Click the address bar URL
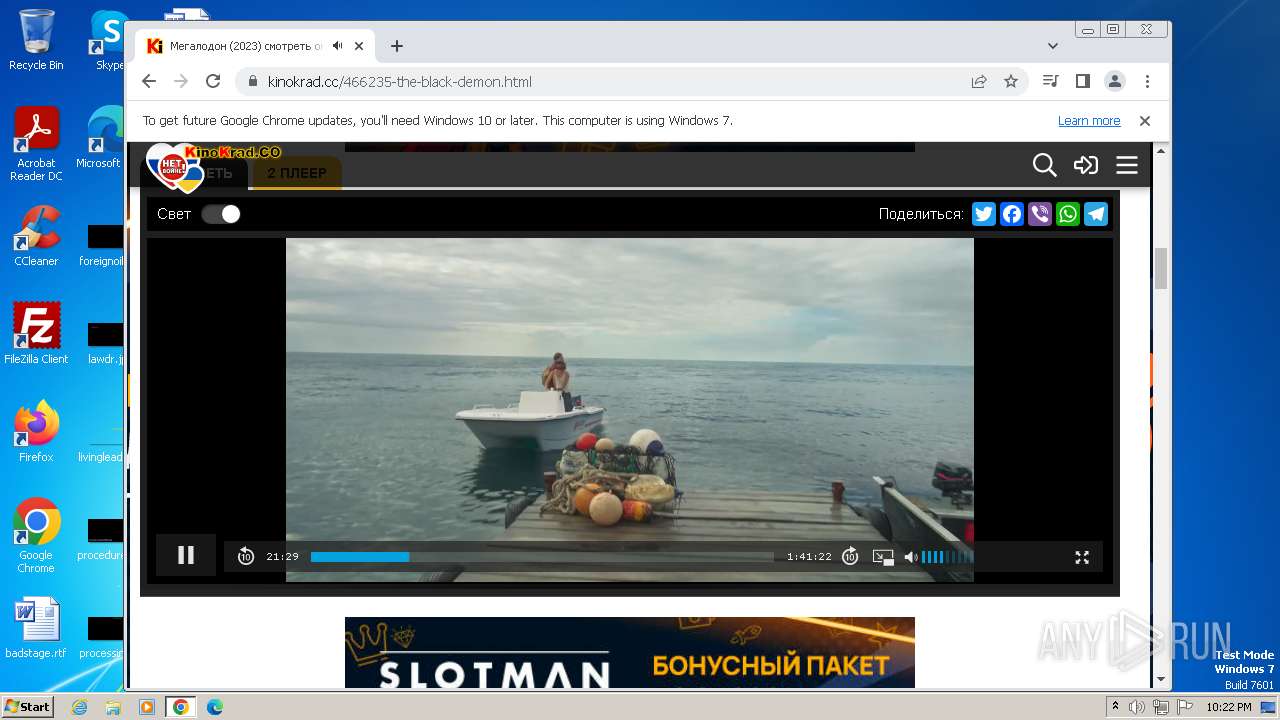 coord(400,82)
